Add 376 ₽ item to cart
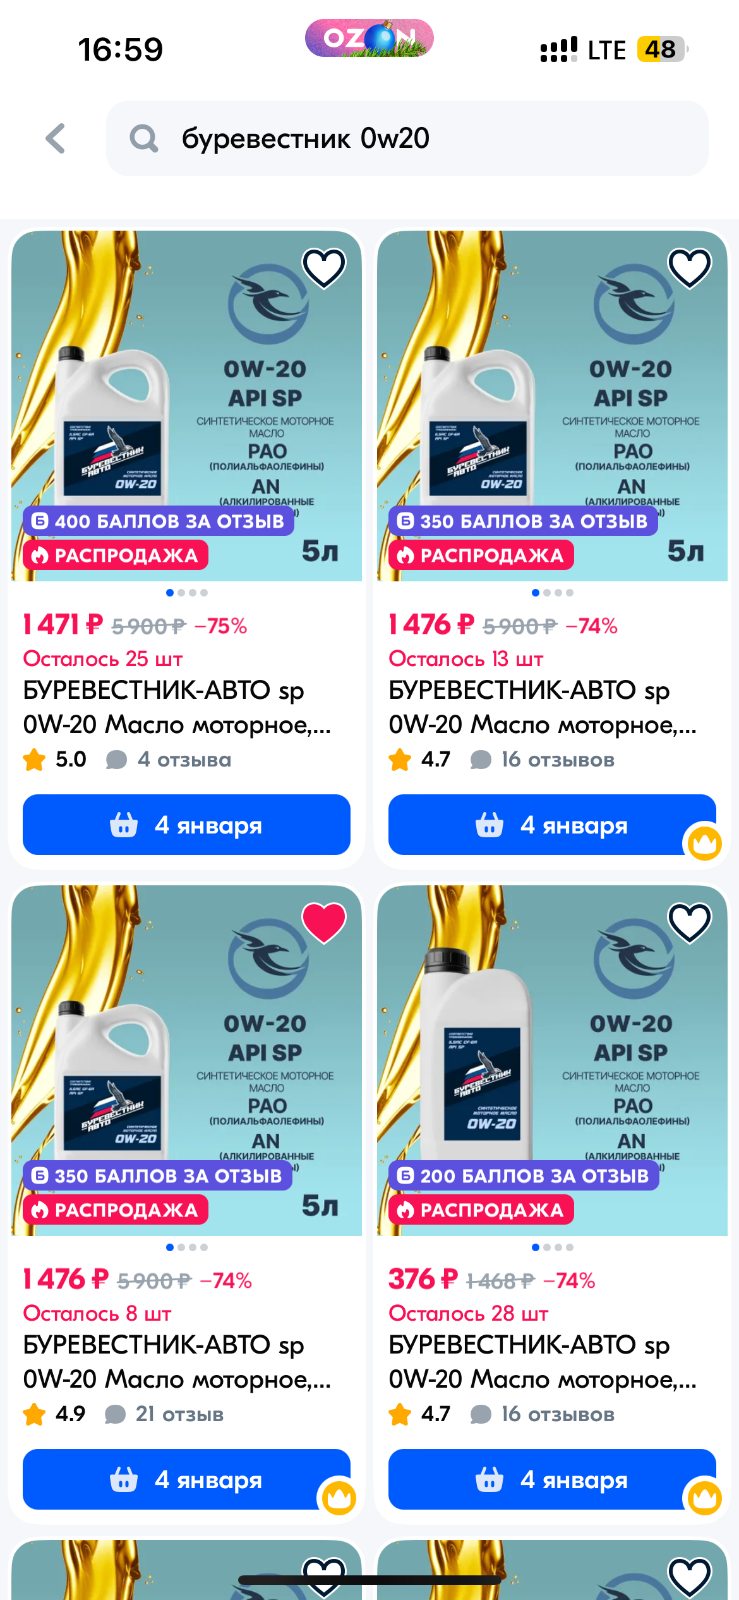739x1600 pixels. coord(552,1479)
